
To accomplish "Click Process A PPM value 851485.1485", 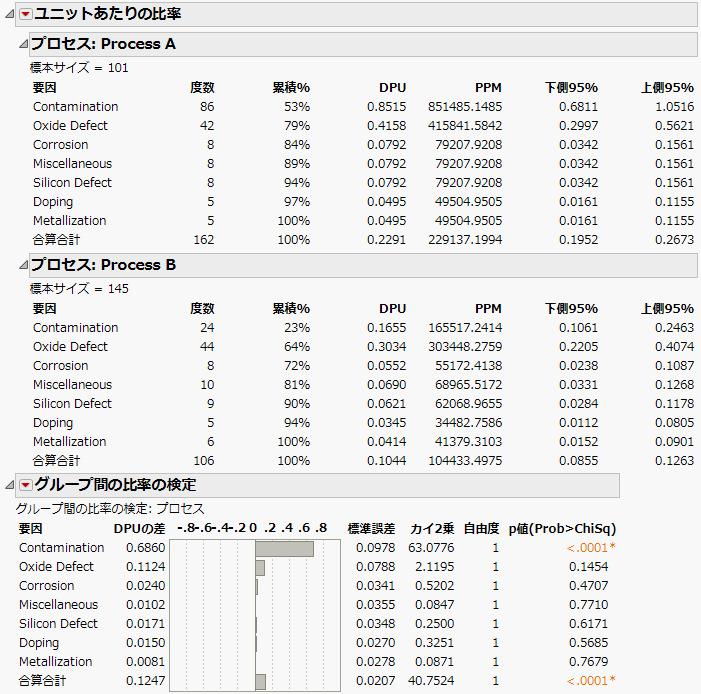I will pyautogui.click(x=465, y=106).
